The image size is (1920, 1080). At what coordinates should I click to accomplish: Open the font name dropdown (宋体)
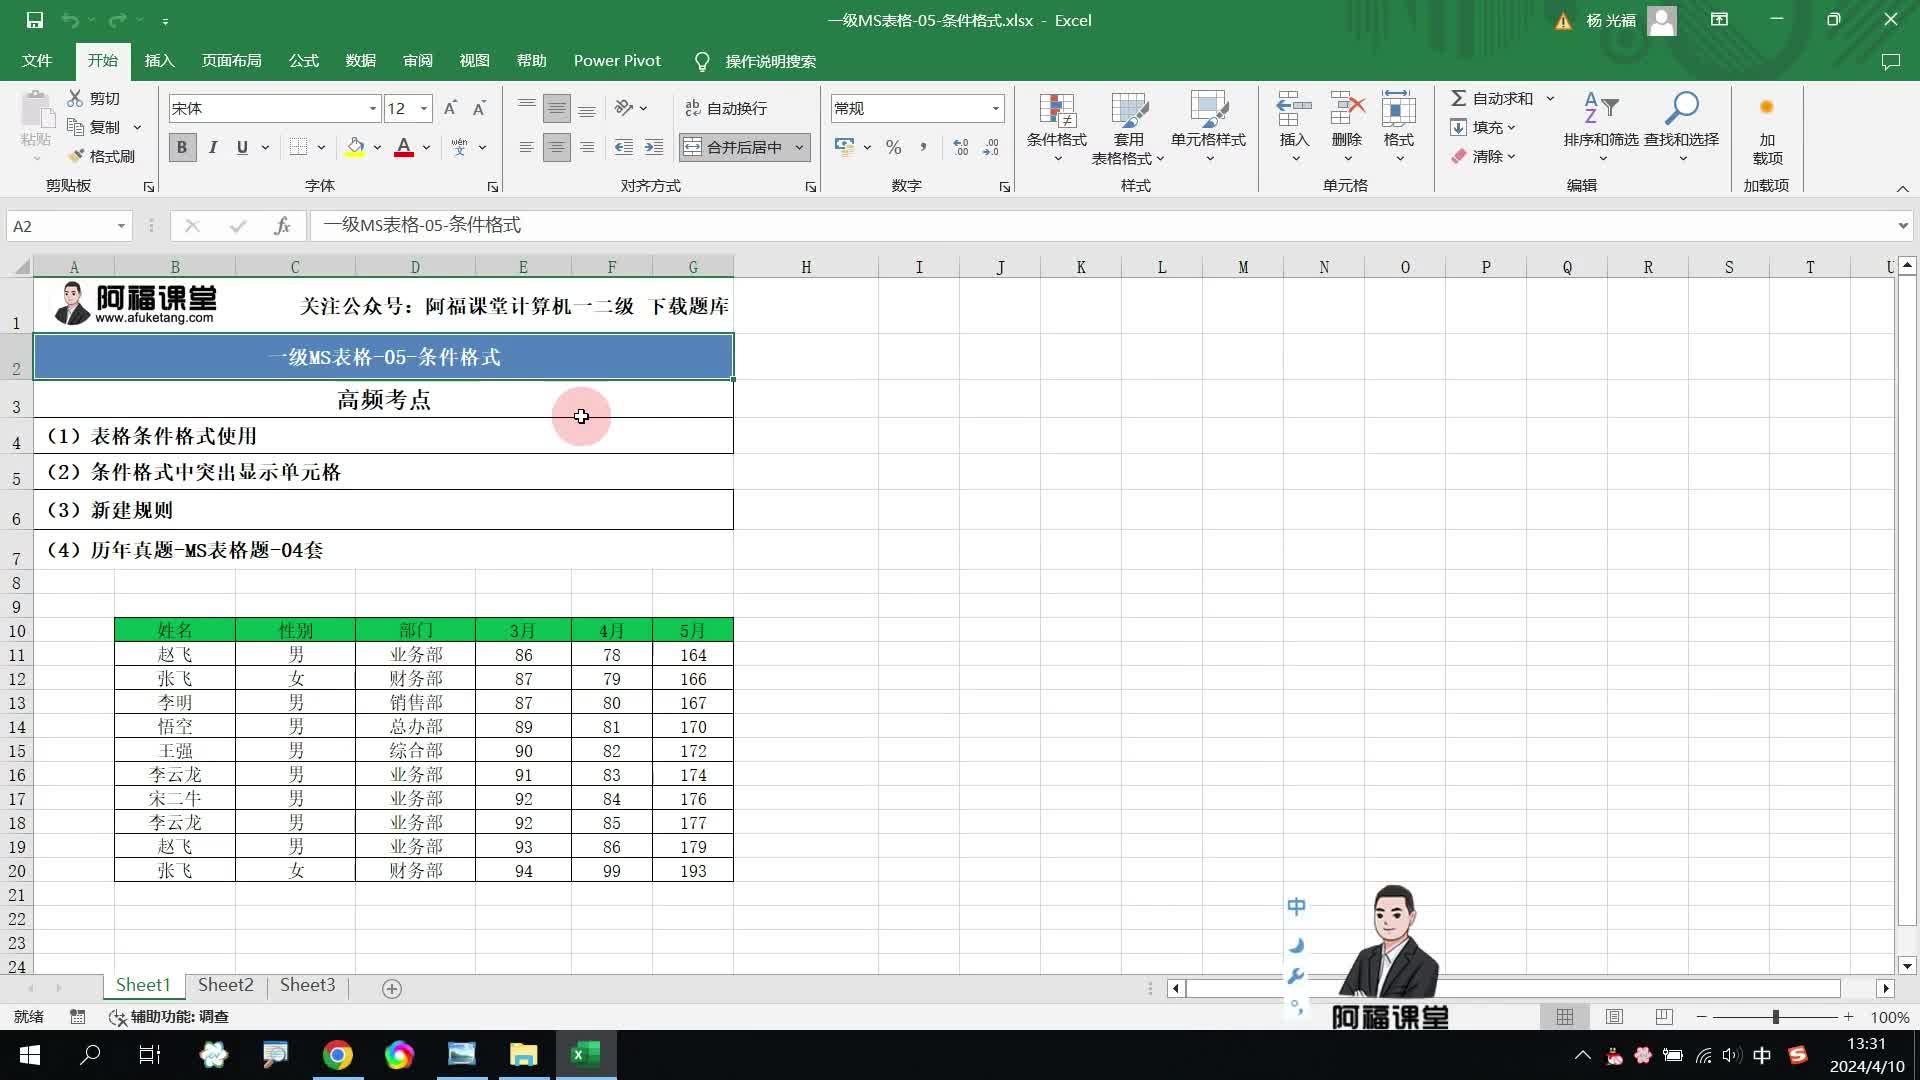click(x=373, y=108)
